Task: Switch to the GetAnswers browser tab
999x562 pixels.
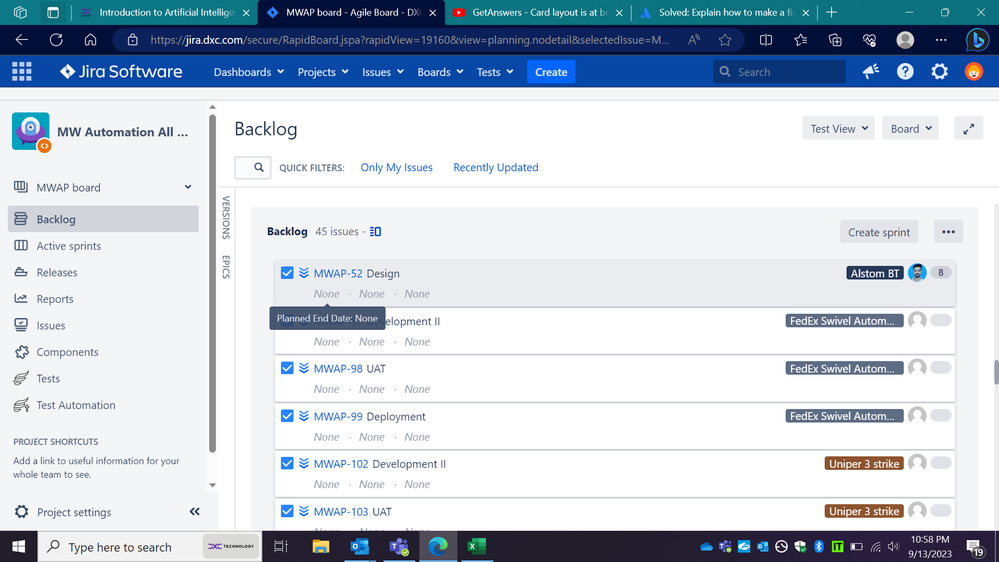Action: [x=538, y=12]
